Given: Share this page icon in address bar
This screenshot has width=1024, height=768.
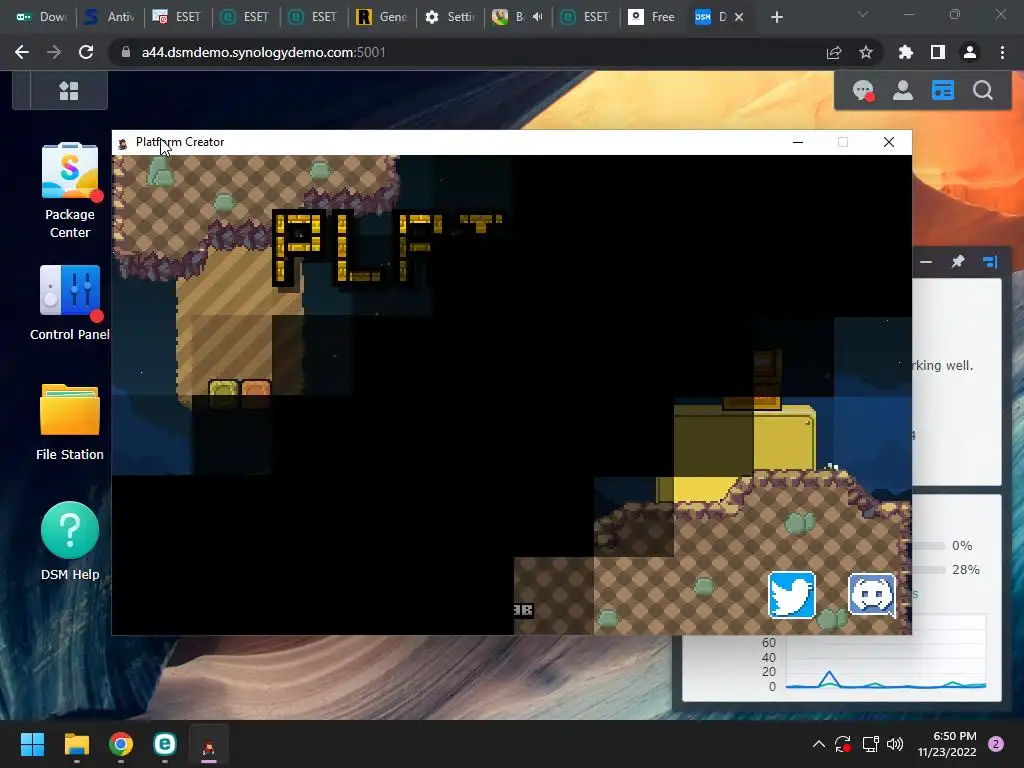Looking at the screenshot, I should (834, 52).
